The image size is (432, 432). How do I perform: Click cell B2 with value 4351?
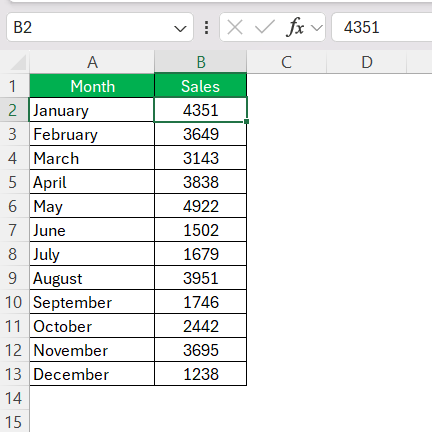coord(201,110)
